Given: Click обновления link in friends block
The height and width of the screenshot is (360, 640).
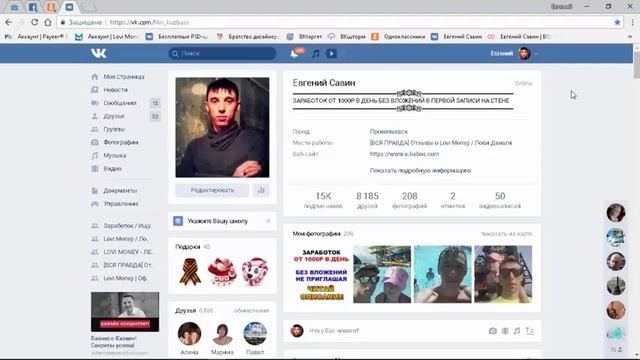Looking at the screenshot, I should [x=252, y=311].
